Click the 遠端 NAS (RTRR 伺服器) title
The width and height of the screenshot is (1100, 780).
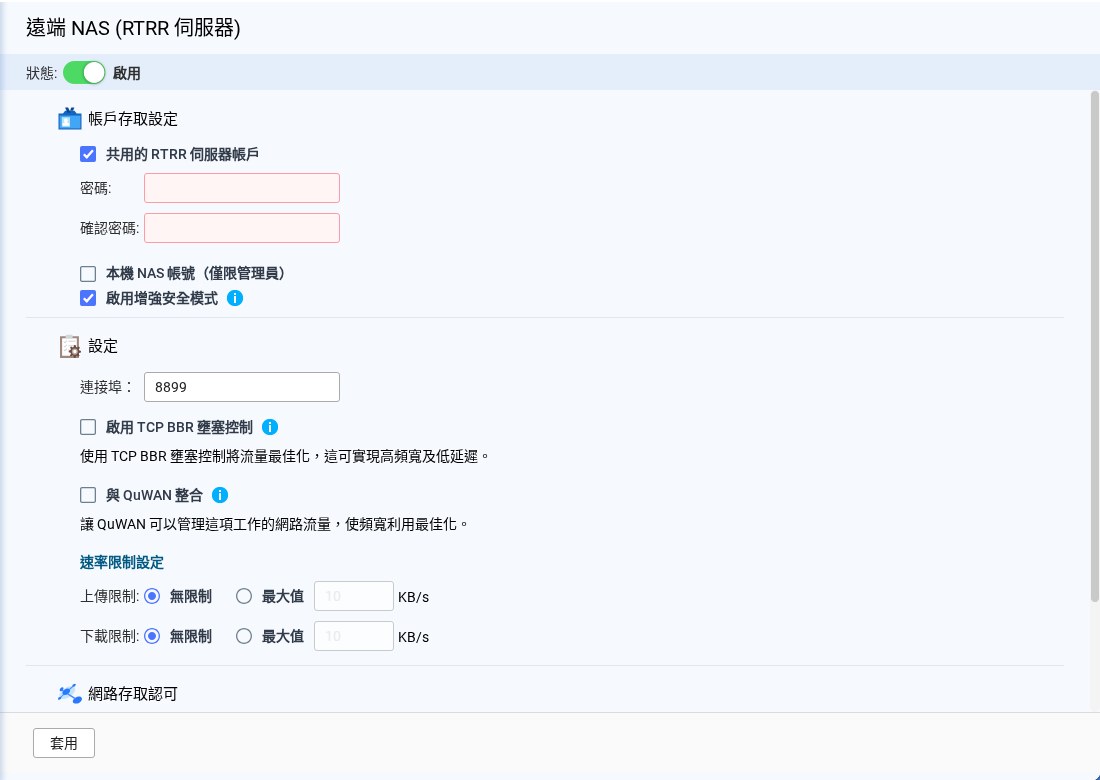coord(133,28)
